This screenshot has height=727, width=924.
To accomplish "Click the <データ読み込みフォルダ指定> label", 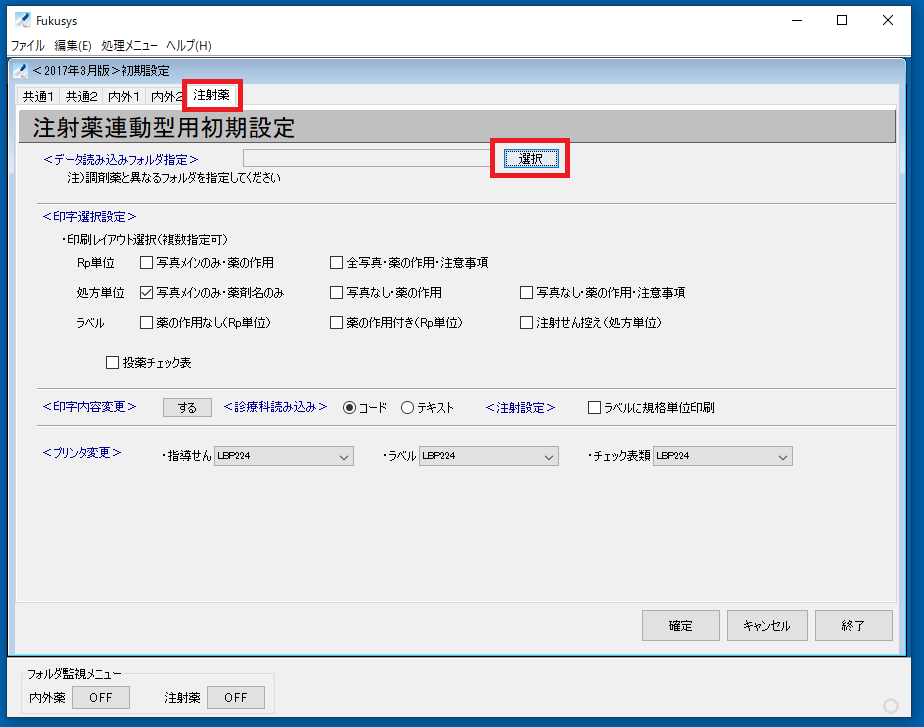I will click(x=121, y=160).
